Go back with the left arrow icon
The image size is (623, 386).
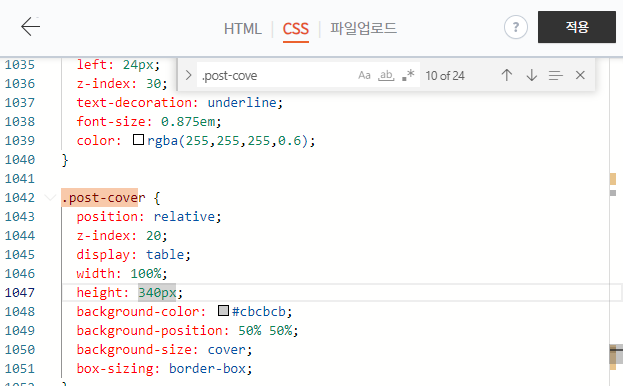(x=31, y=27)
